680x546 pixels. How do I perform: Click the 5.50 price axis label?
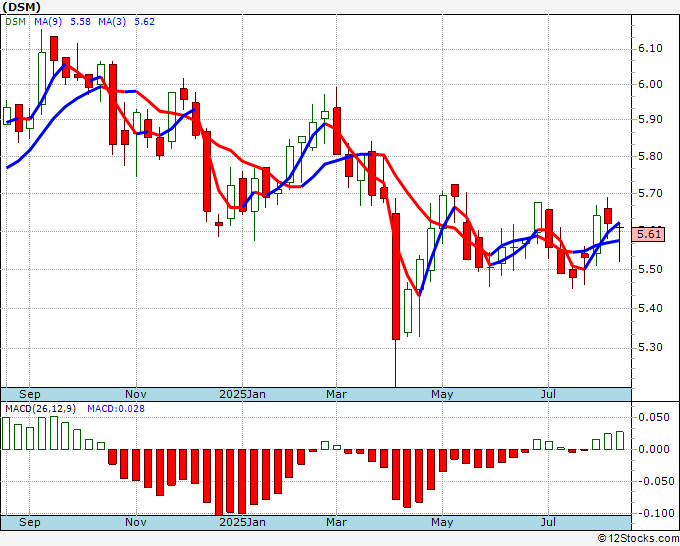click(651, 269)
